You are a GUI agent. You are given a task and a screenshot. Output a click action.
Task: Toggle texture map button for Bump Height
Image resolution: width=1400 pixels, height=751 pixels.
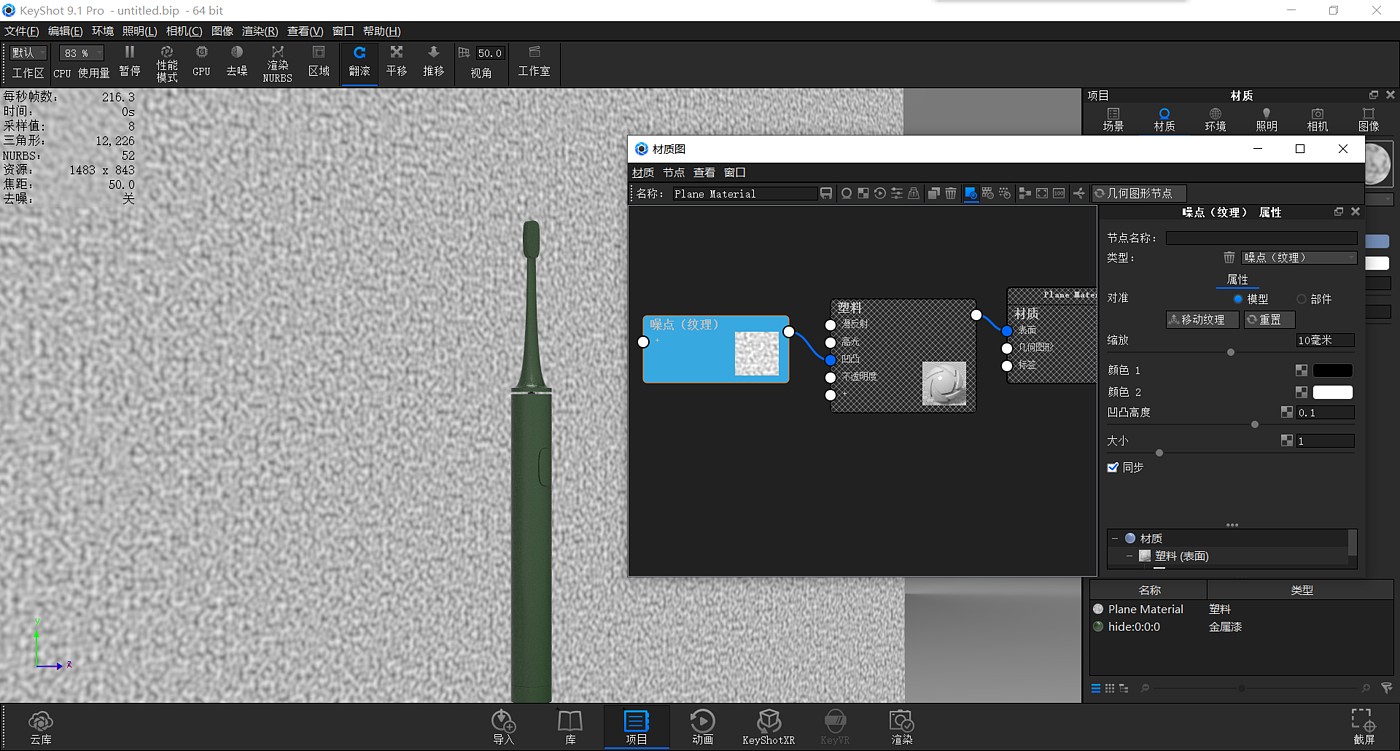tap(1287, 412)
